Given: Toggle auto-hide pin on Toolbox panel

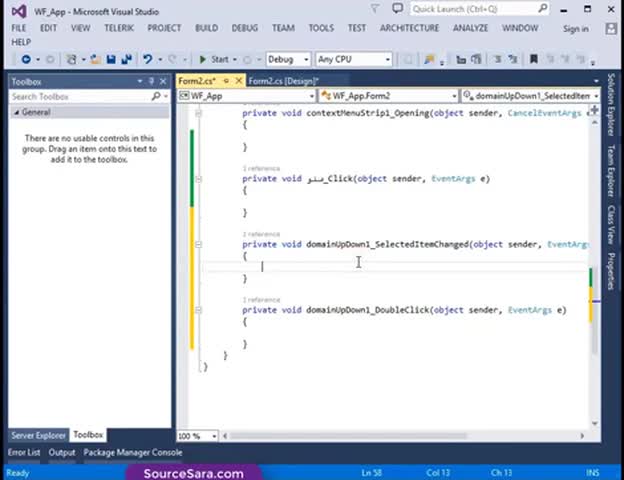Looking at the screenshot, I should 152,81.
